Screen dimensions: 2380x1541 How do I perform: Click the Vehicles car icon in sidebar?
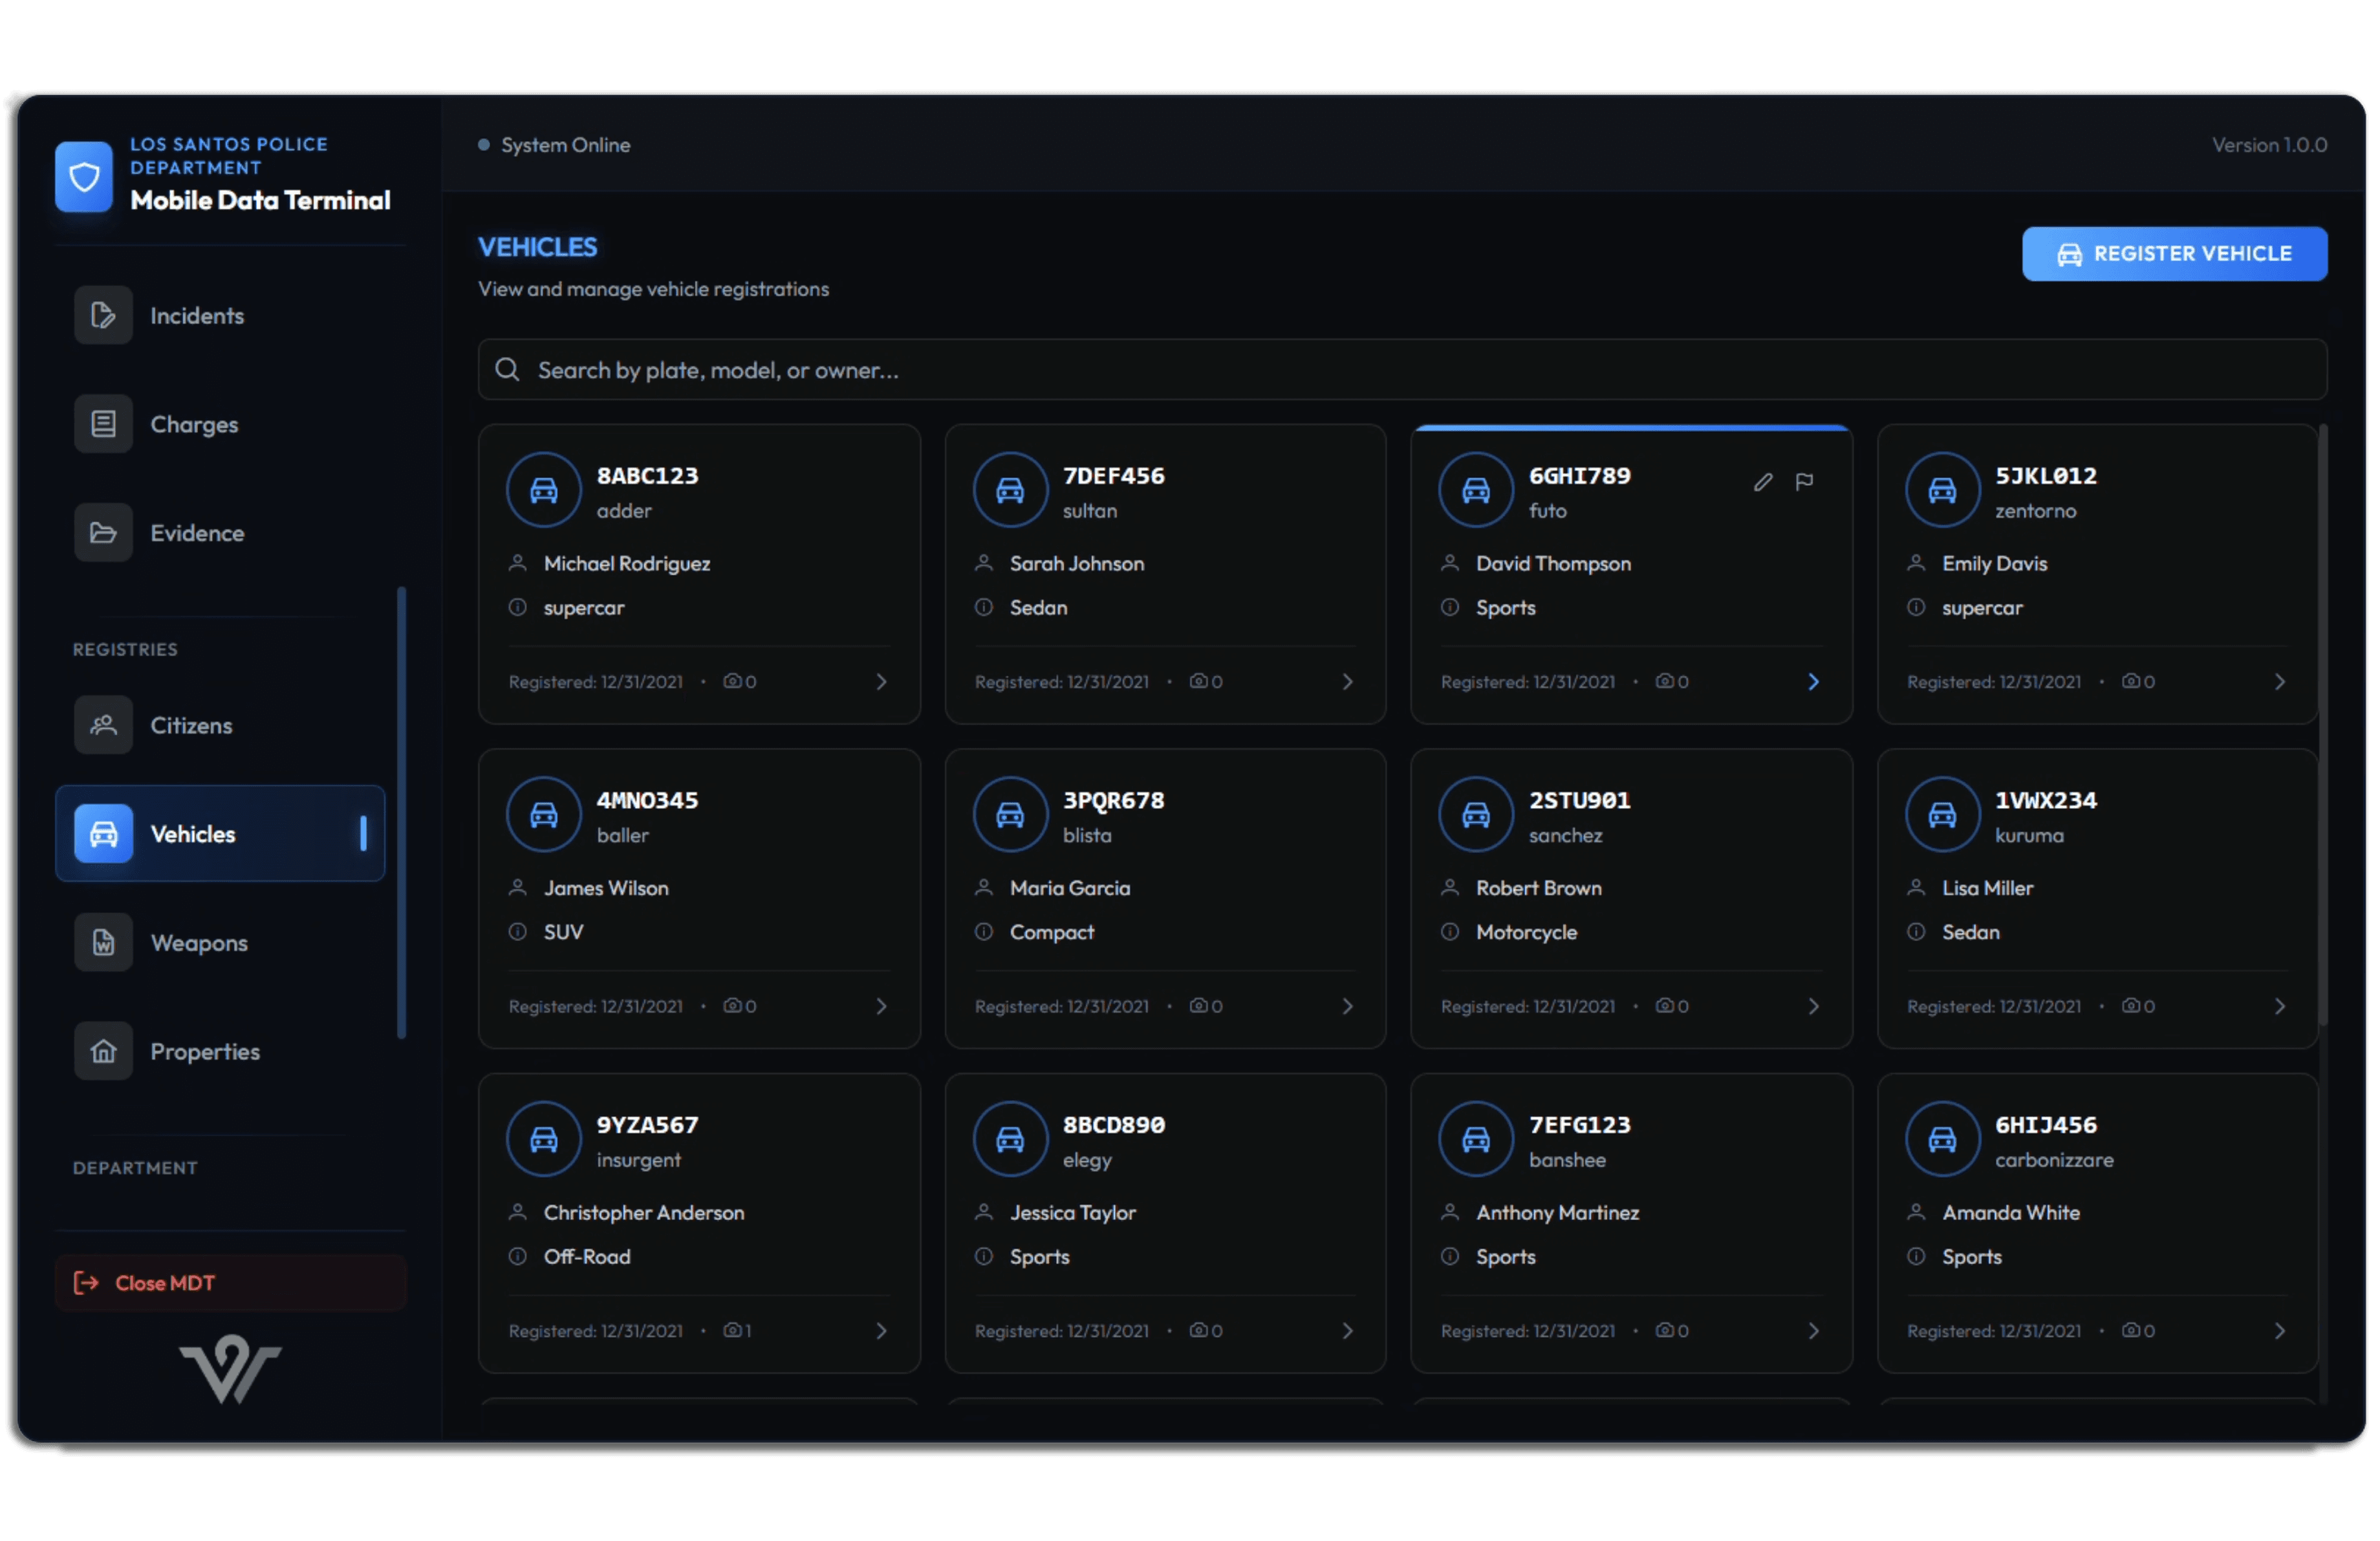tap(103, 834)
